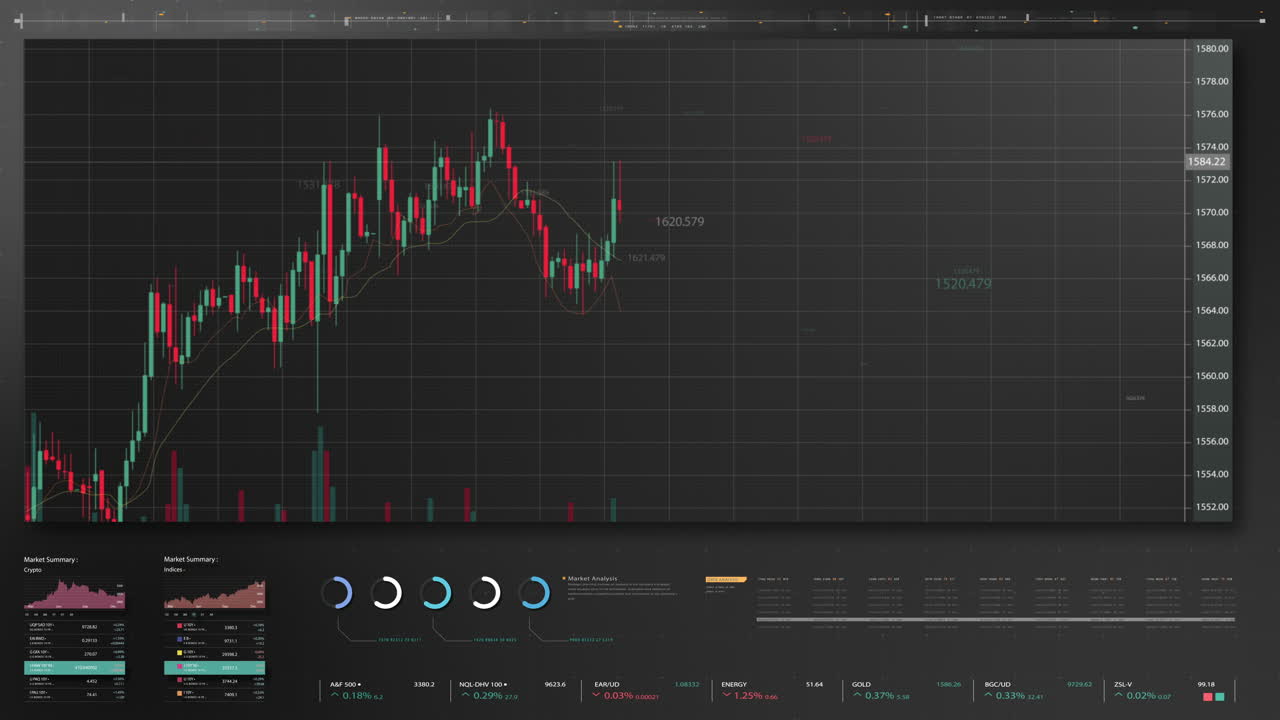
Task: Select the yellow swatch in Indices list
Action: (x=179, y=653)
